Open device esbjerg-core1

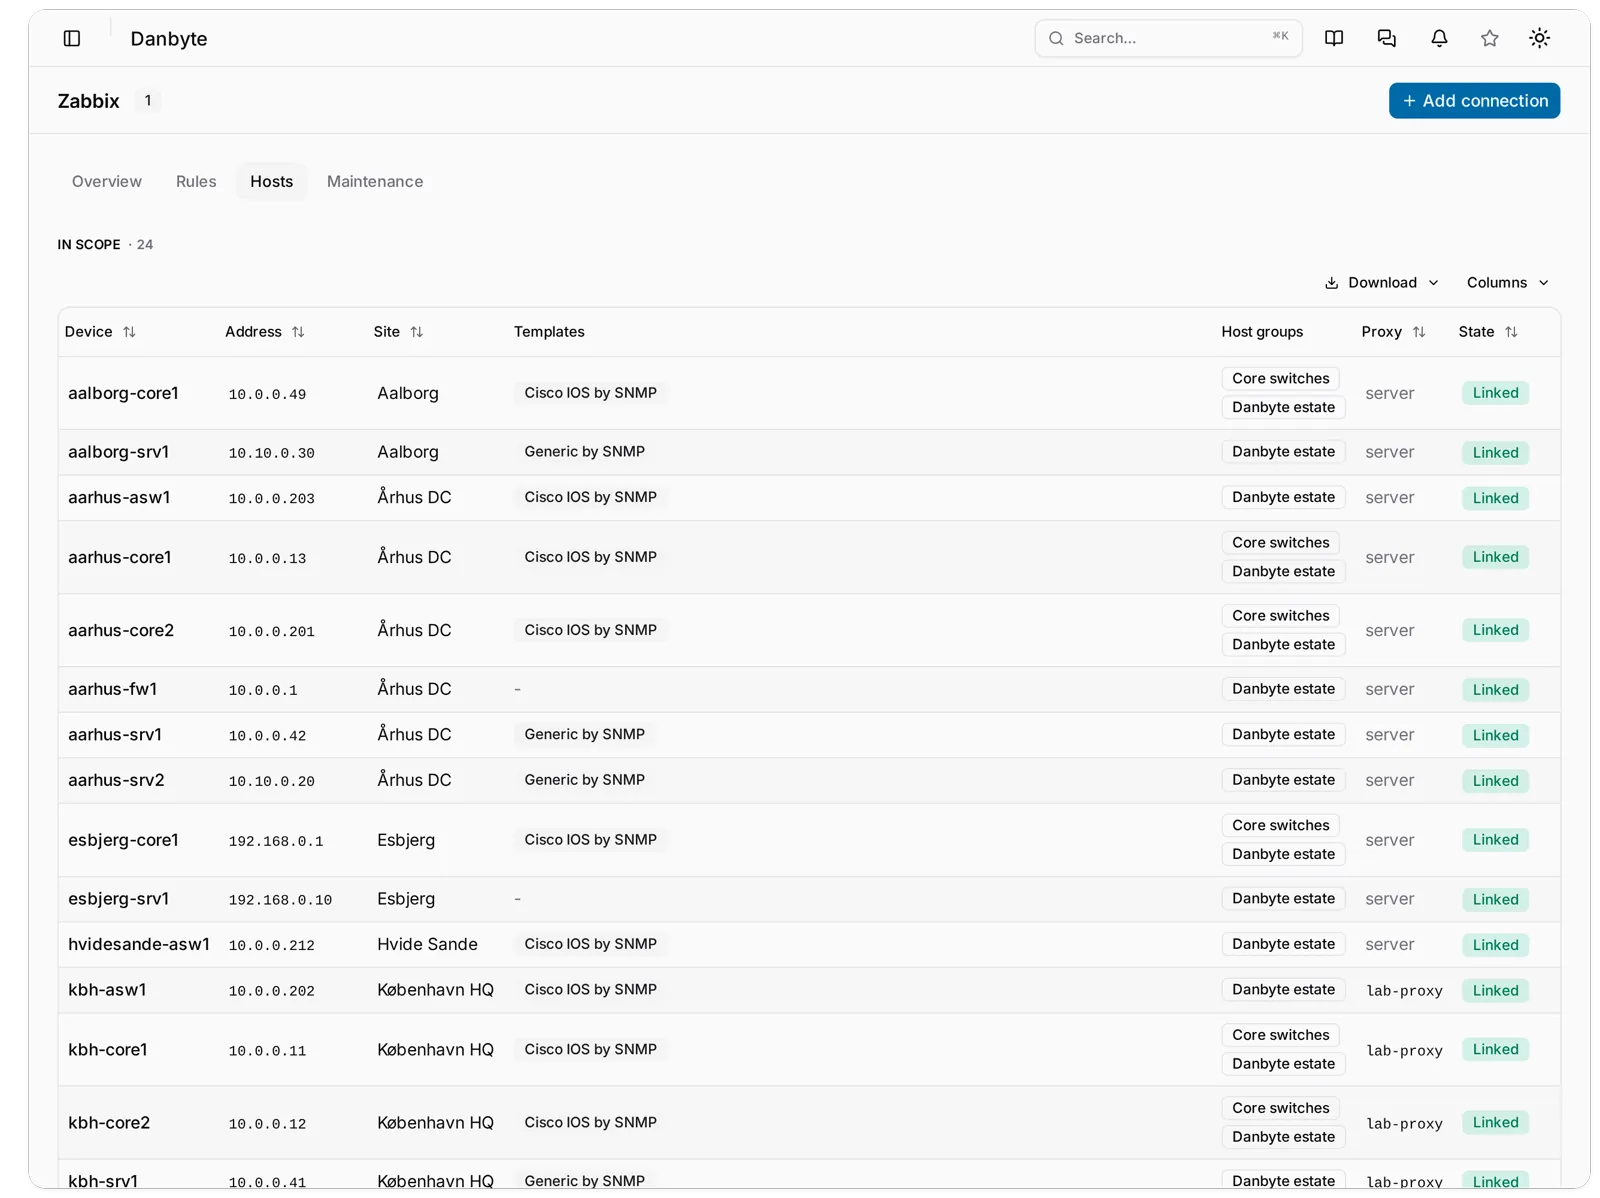tap(123, 840)
